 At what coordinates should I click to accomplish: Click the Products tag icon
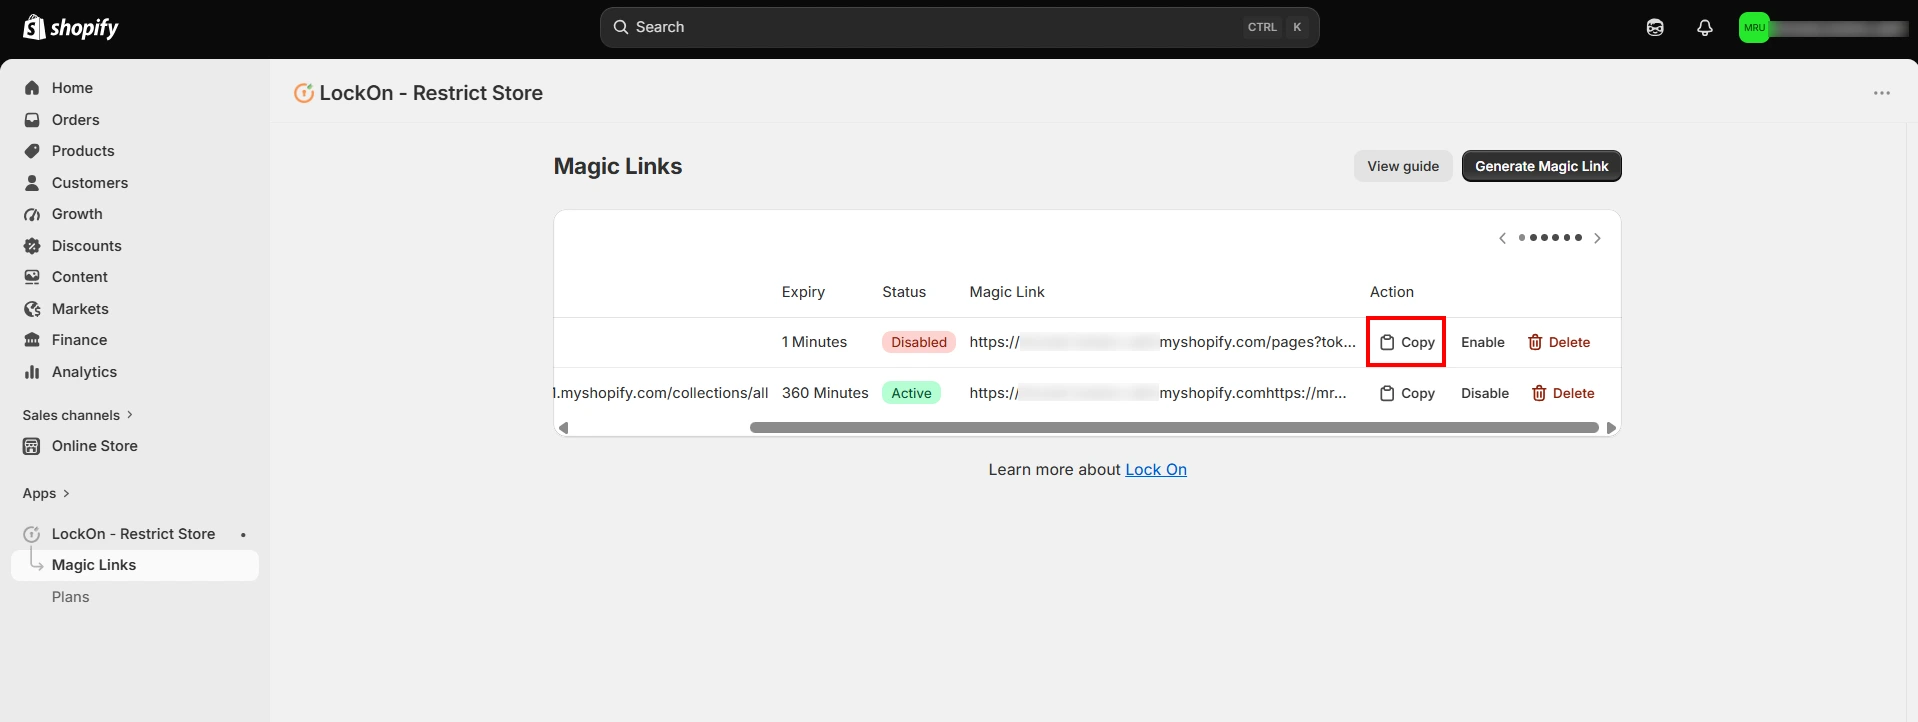(32, 151)
